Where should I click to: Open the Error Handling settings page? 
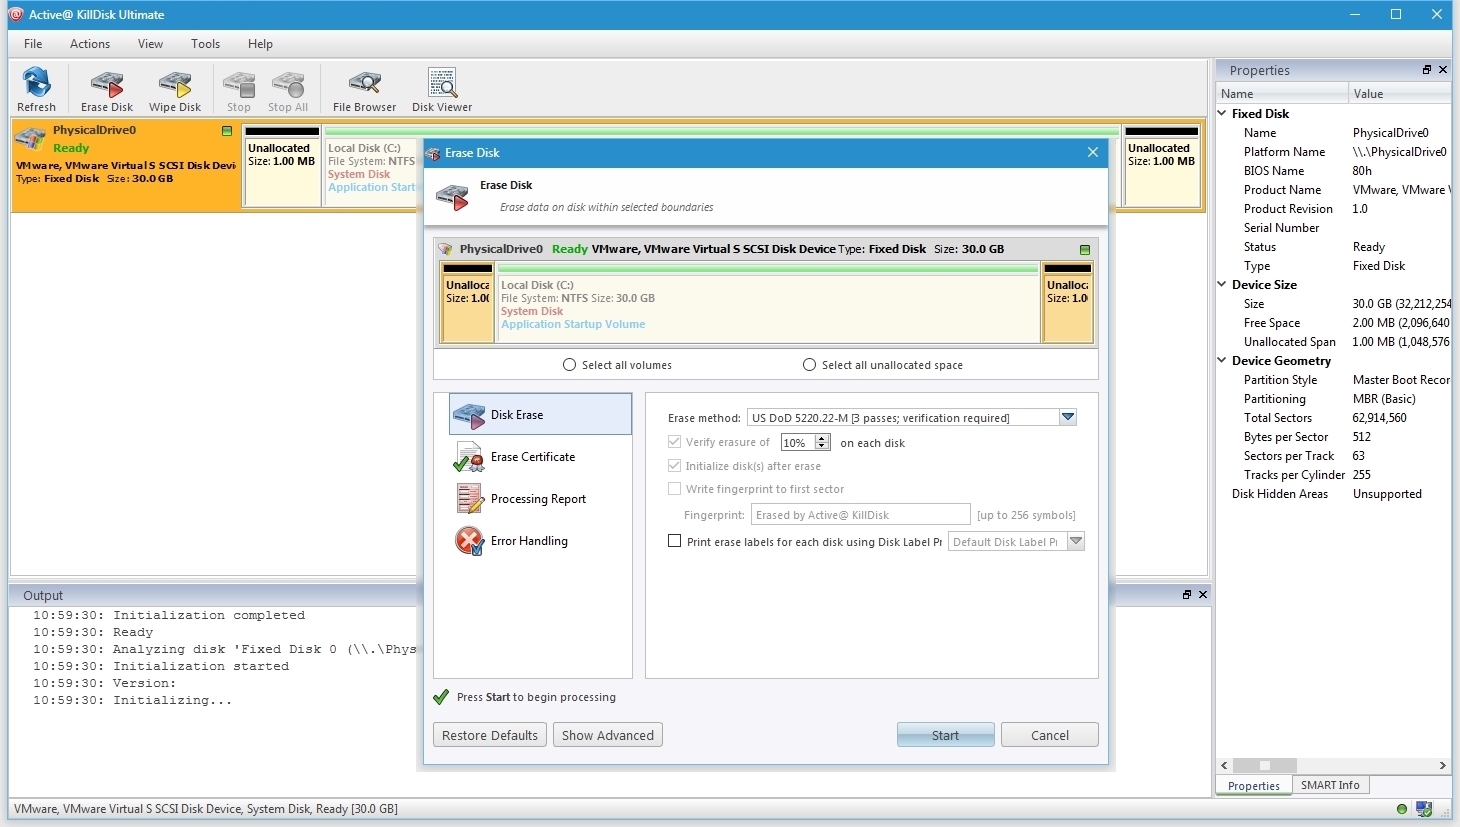click(x=541, y=541)
